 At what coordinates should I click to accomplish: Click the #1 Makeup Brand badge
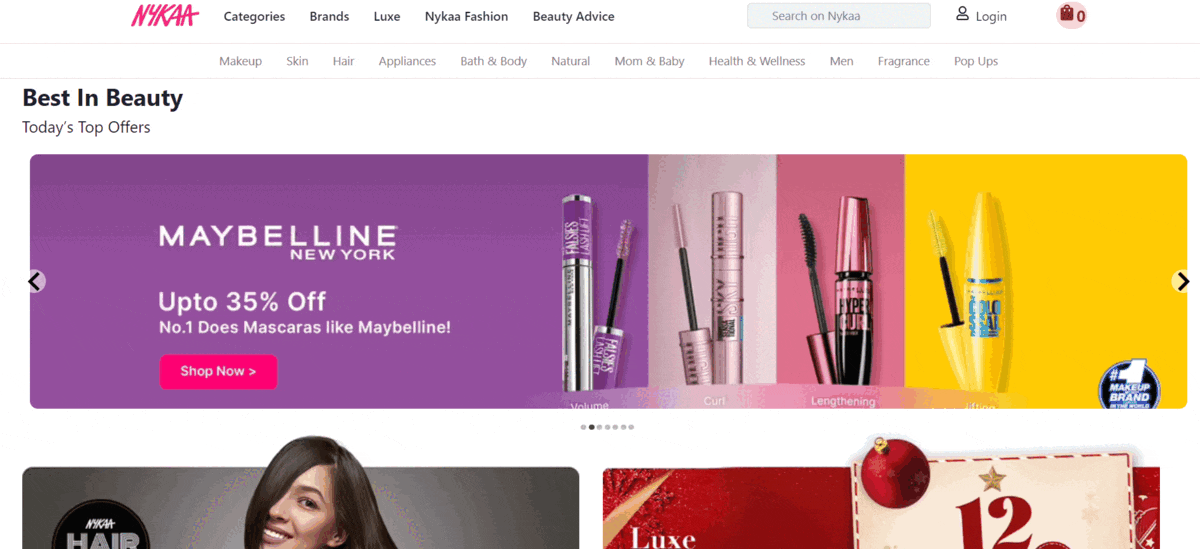tap(1129, 385)
